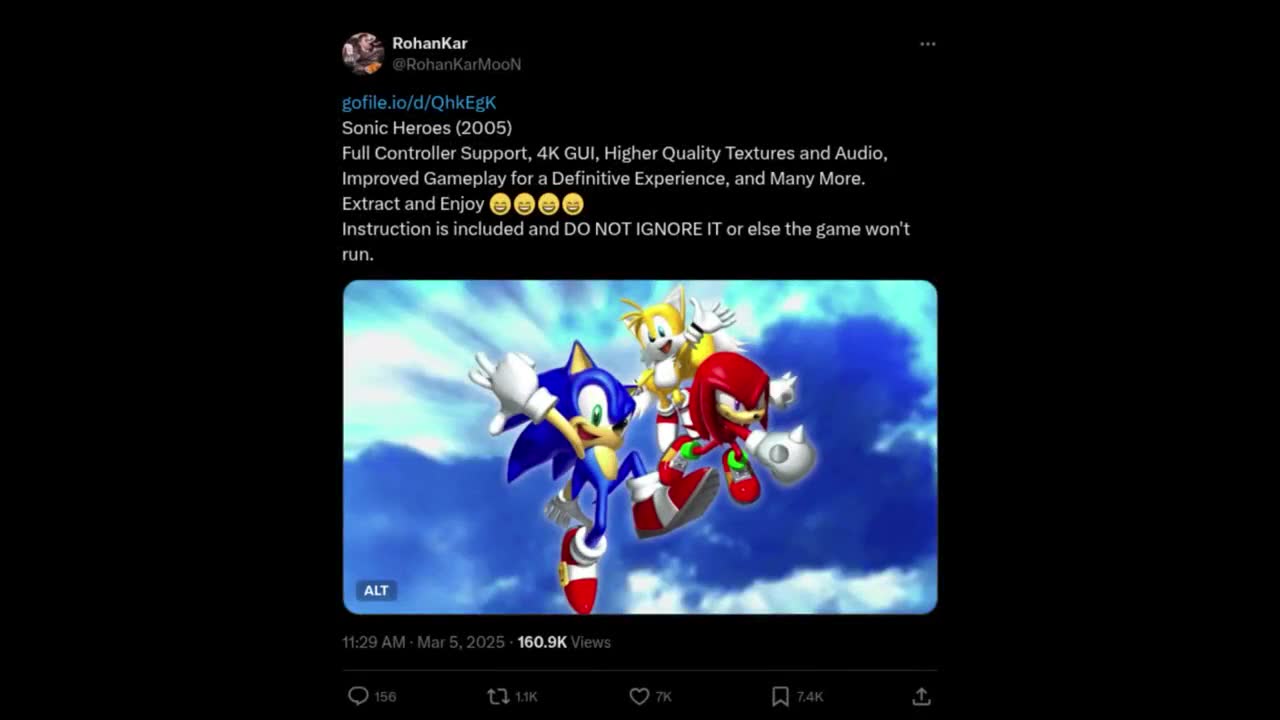The height and width of the screenshot is (720, 1280).
Task: Open RohanKar's profile avatar
Action: 362,54
